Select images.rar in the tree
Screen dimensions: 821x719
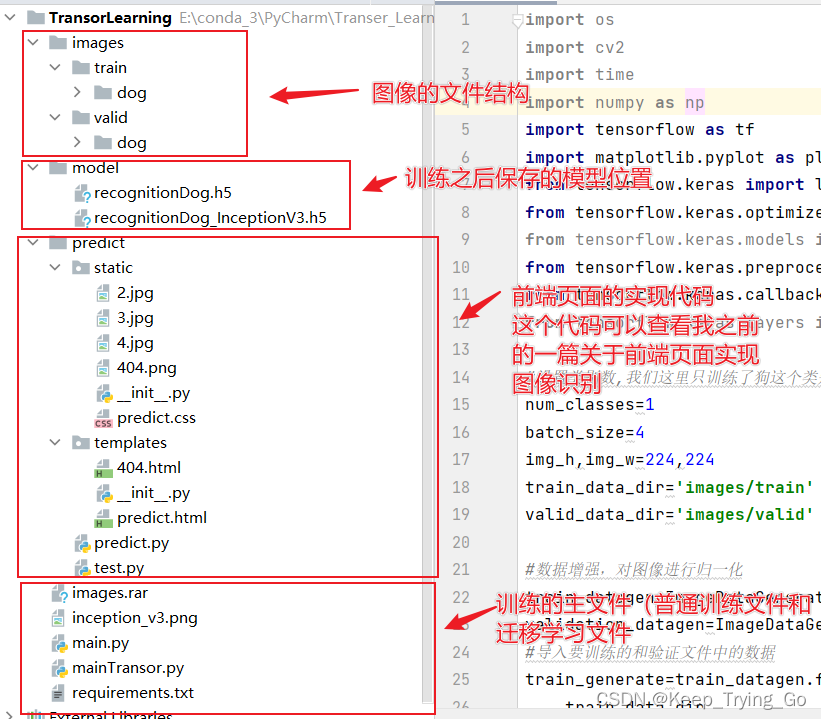click(110, 593)
